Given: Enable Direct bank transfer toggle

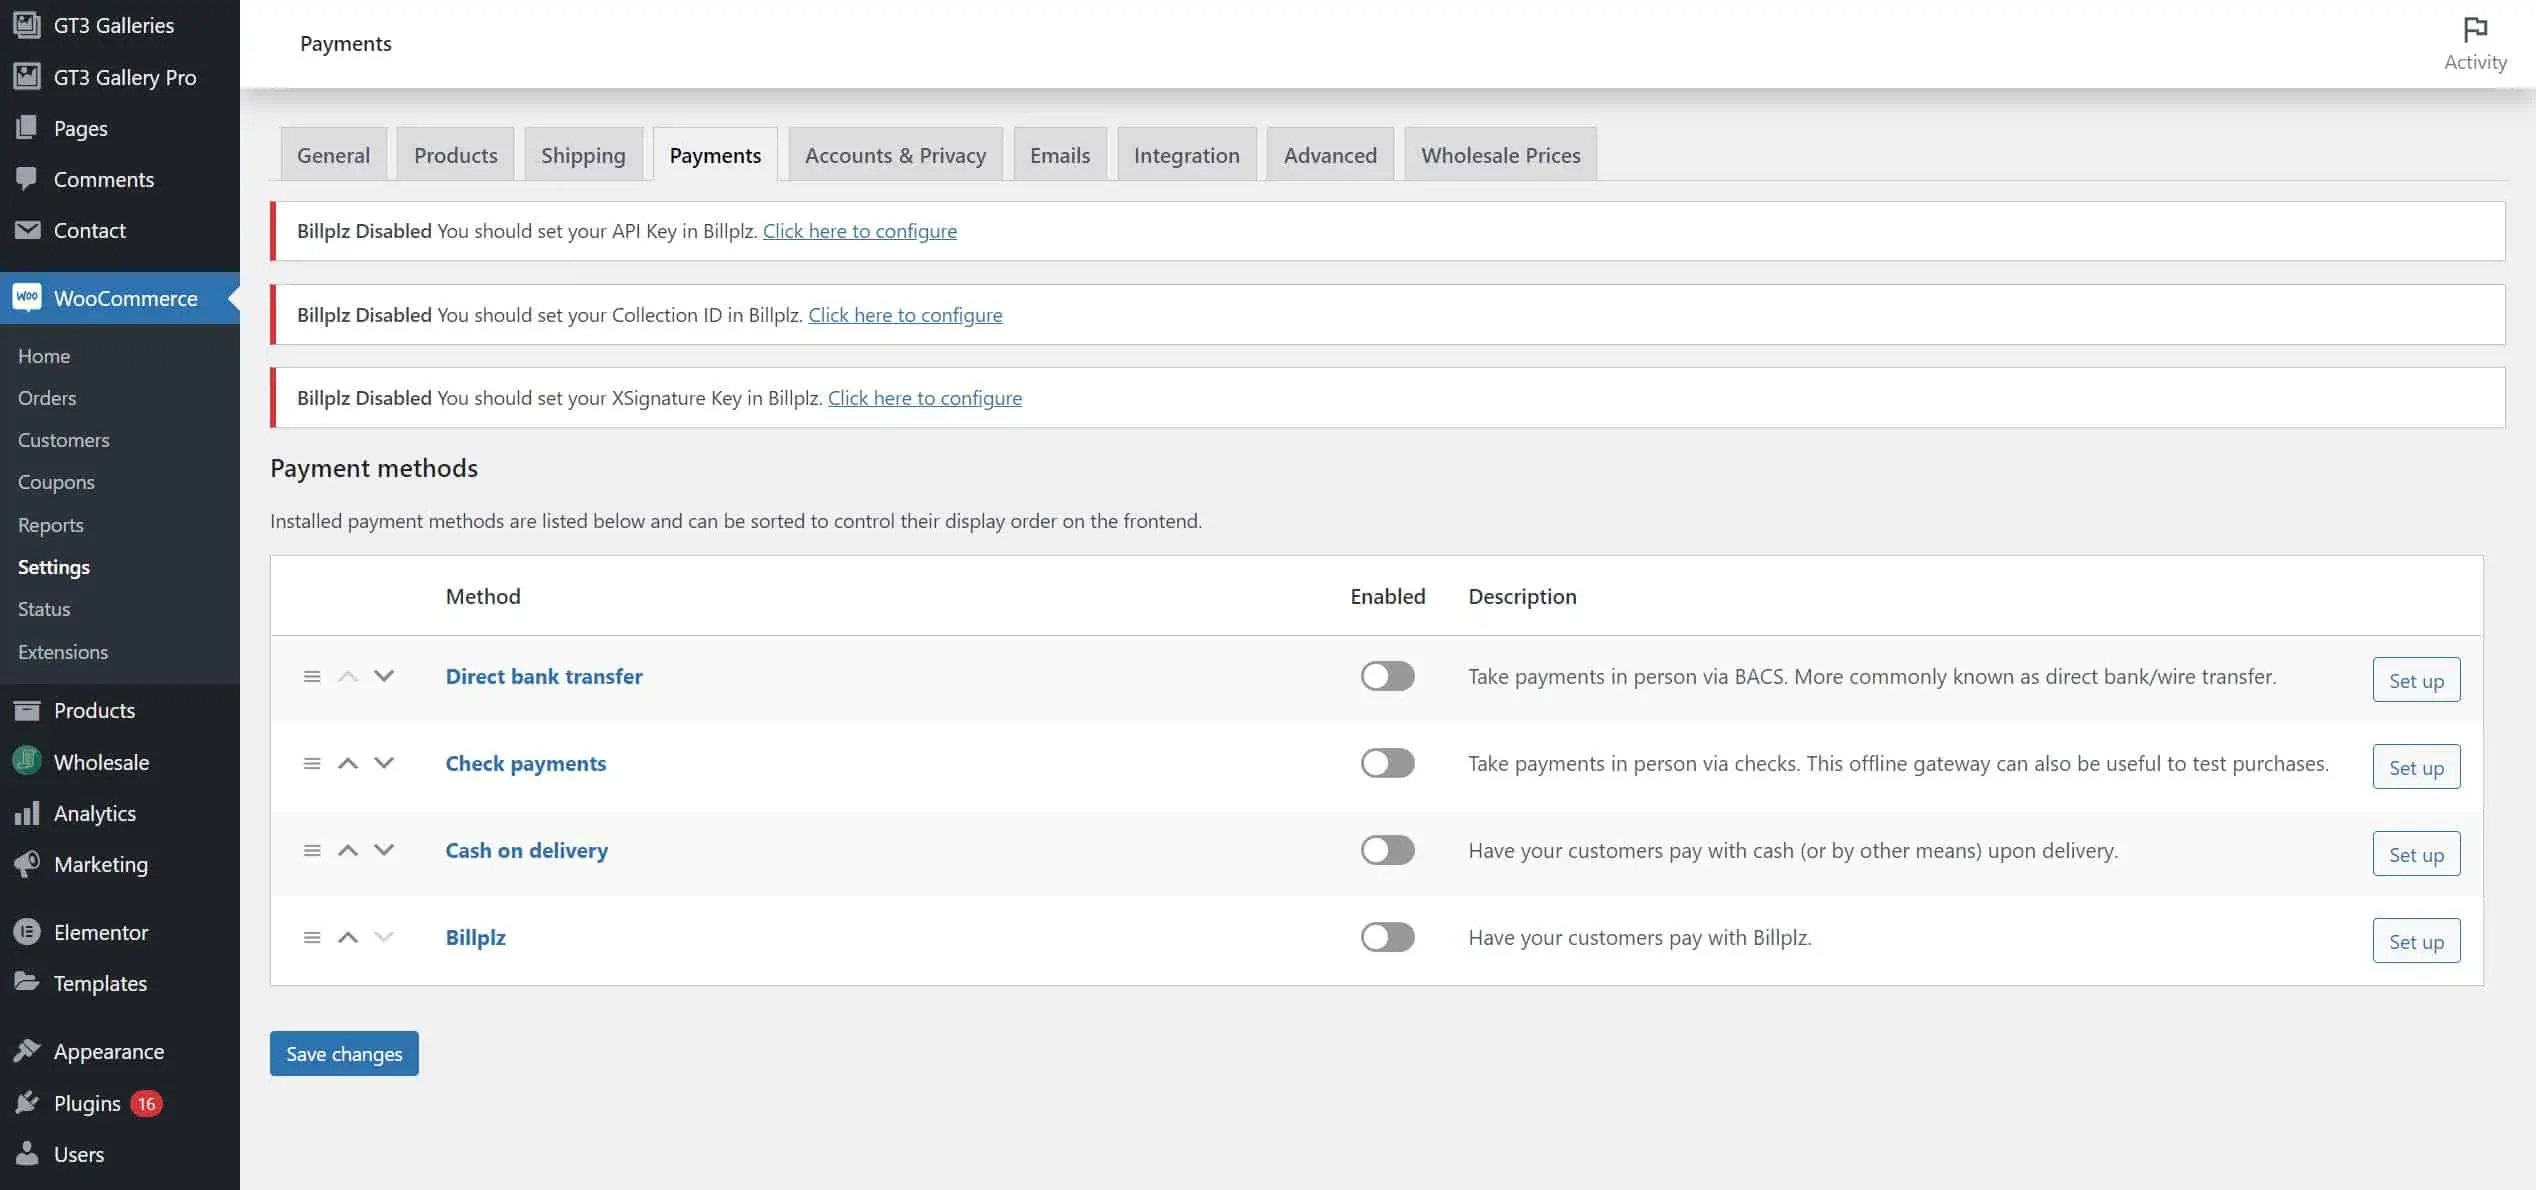Looking at the screenshot, I should [x=1387, y=676].
